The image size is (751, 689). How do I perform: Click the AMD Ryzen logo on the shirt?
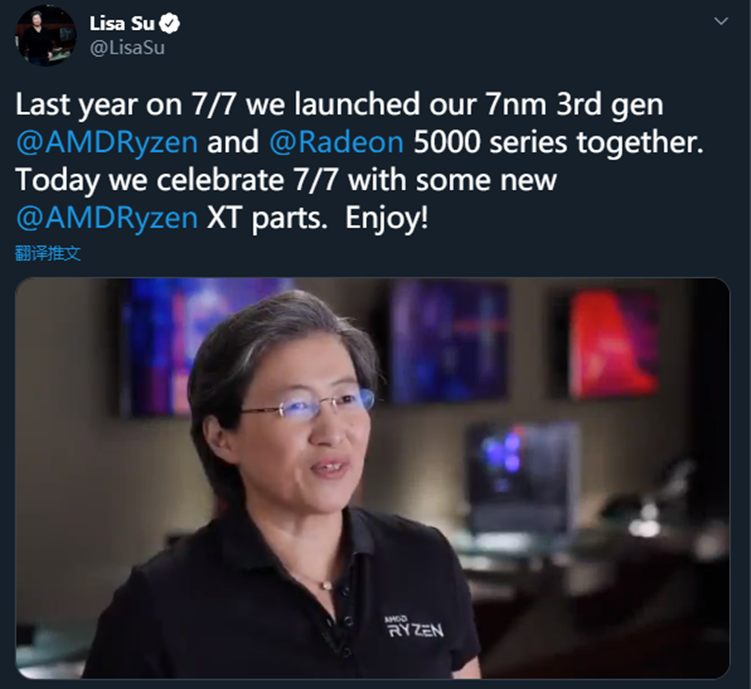click(x=415, y=627)
